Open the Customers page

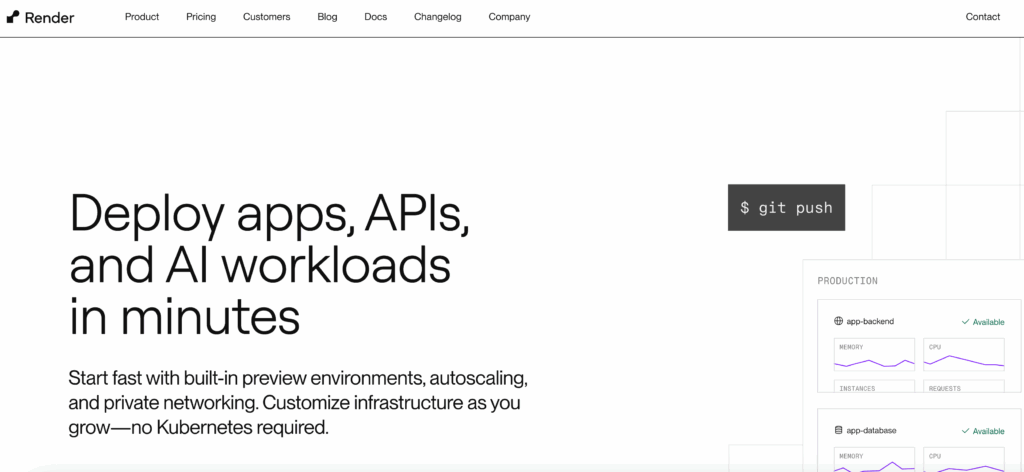pos(266,17)
